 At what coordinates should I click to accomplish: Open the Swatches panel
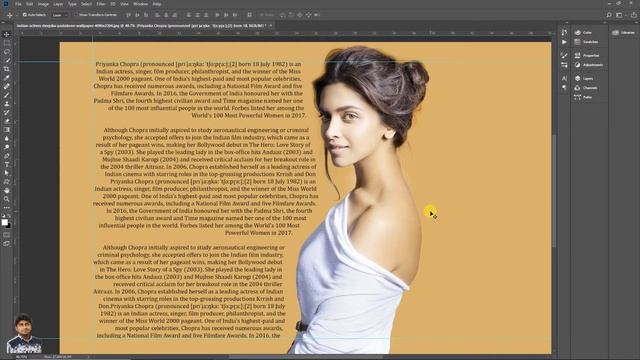pyautogui.click(x=587, y=42)
